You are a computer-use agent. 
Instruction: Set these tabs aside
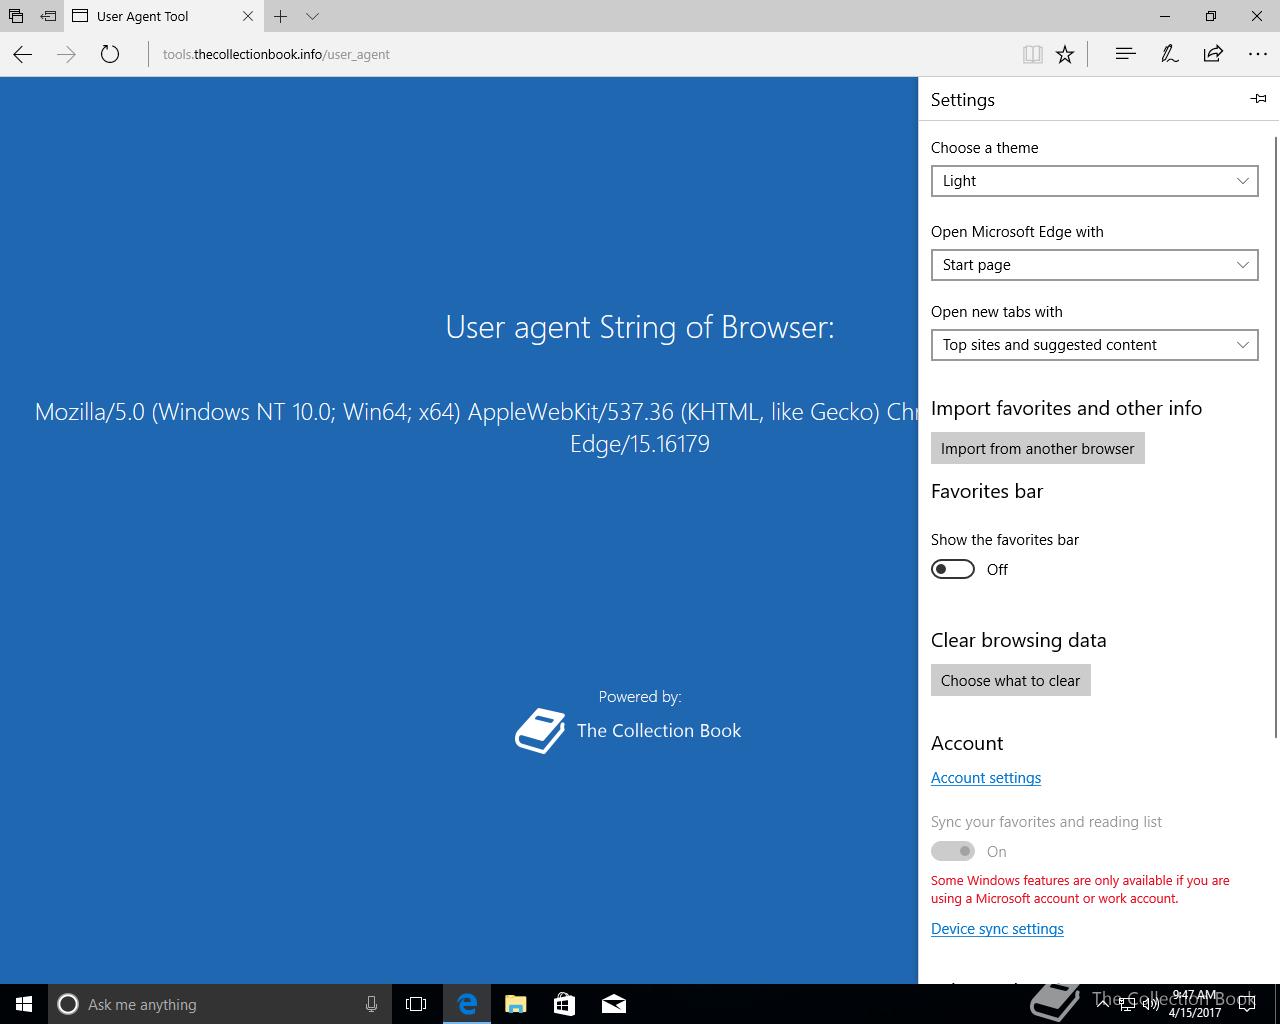[47, 16]
